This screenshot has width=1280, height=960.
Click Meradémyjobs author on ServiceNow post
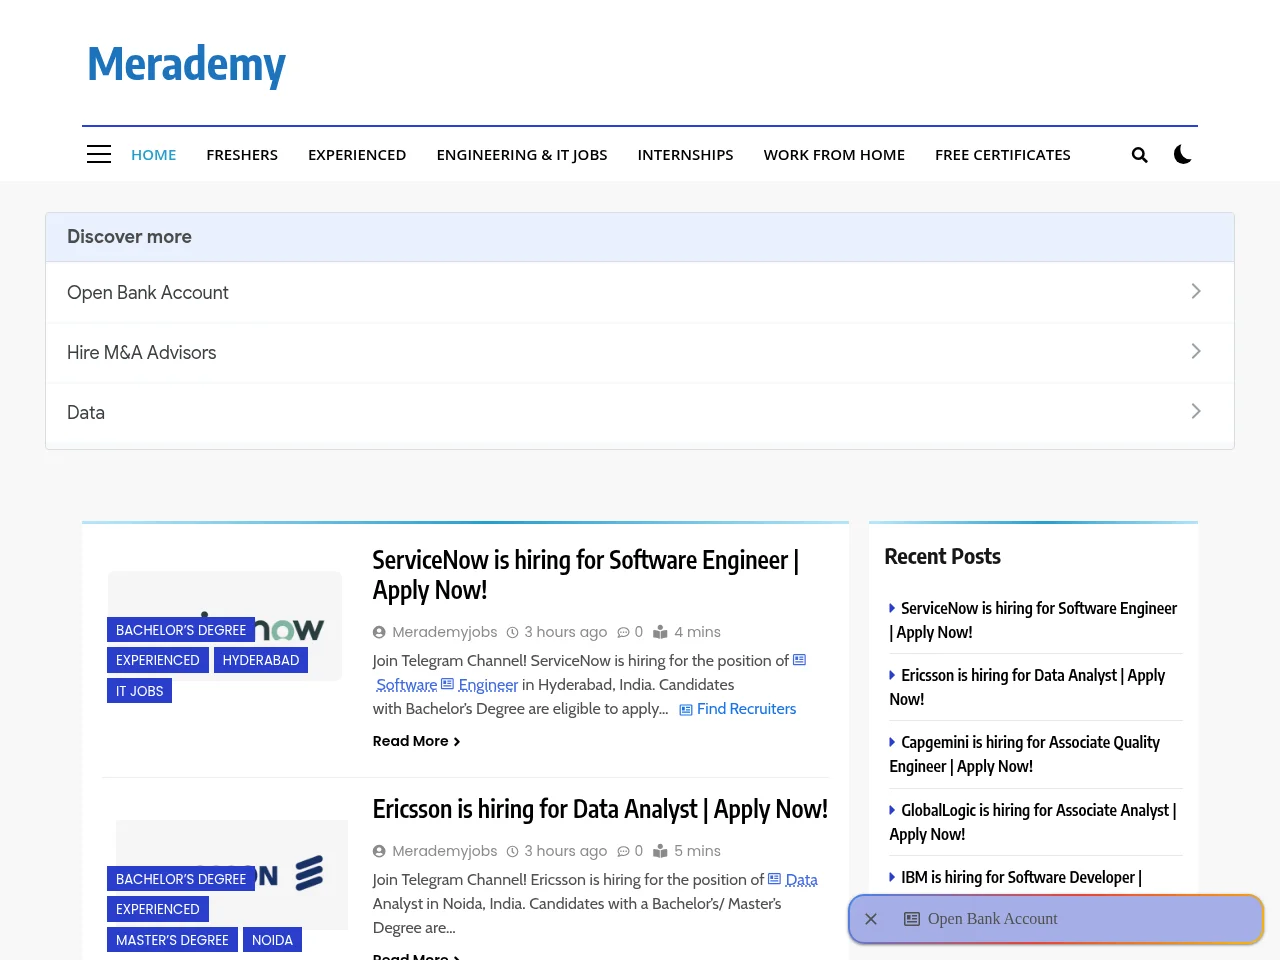pos(444,632)
